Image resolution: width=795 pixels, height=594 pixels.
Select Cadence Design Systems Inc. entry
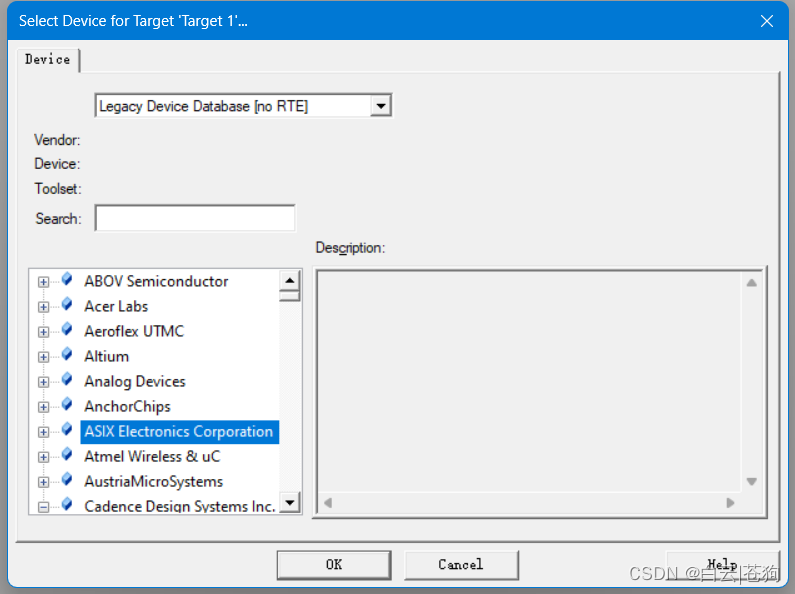tap(180, 506)
